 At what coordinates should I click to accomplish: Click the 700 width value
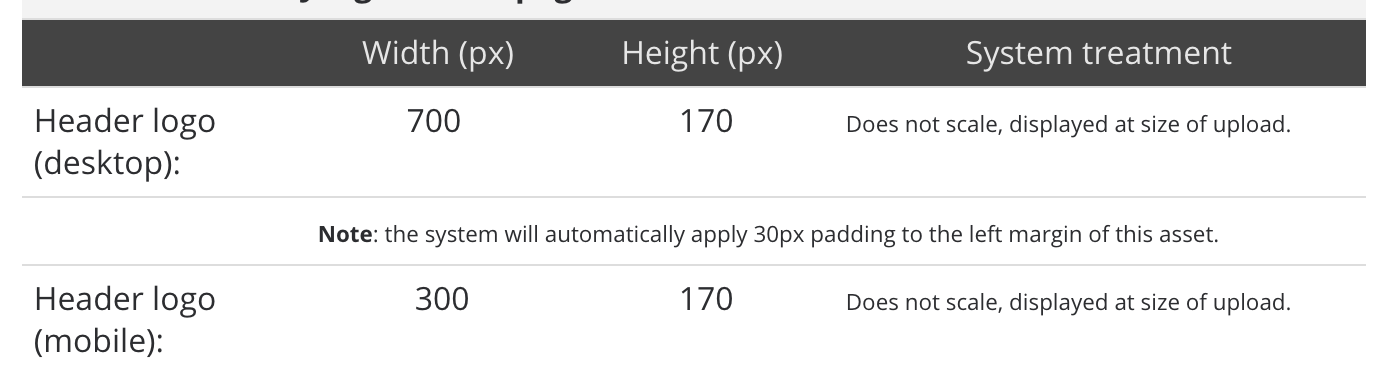(x=434, y=122)
